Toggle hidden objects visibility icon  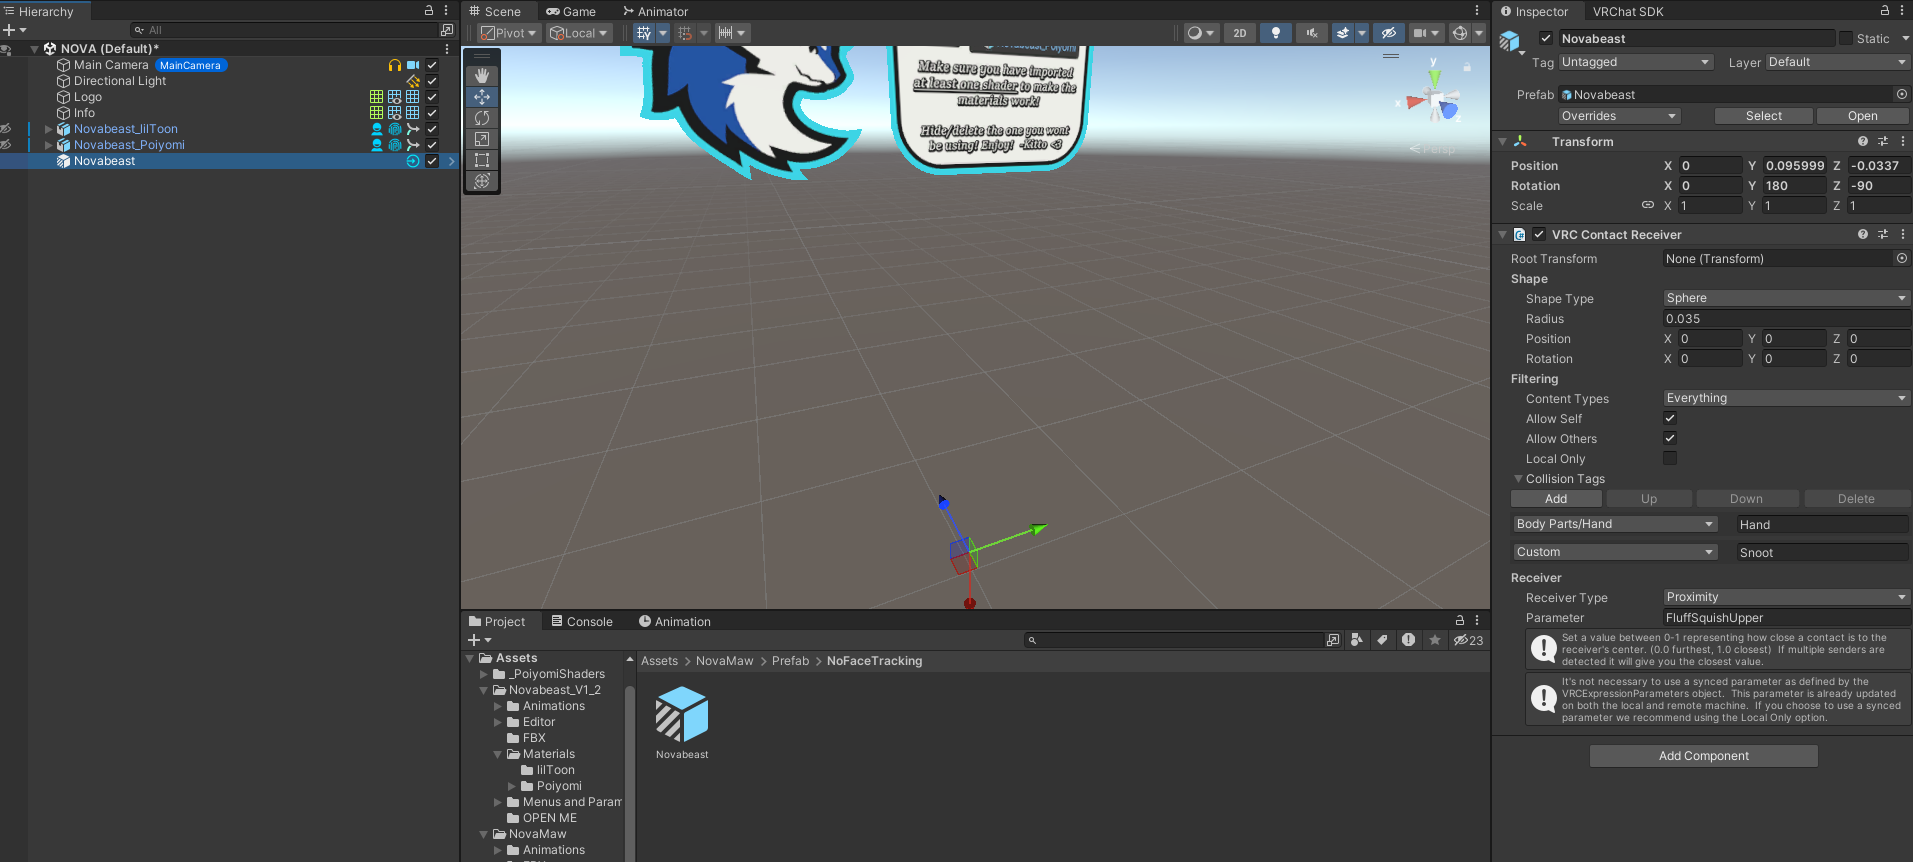(1388, 33)
